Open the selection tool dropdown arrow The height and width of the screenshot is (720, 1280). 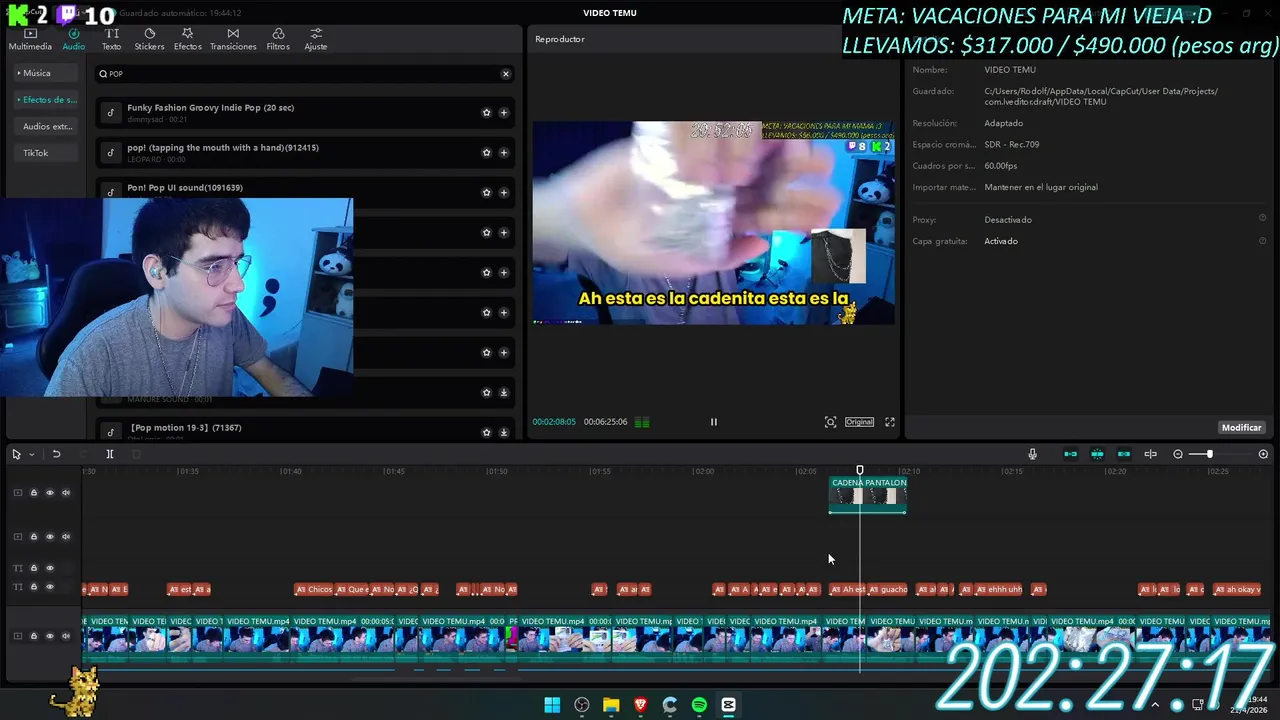click(x=31, y=454)
